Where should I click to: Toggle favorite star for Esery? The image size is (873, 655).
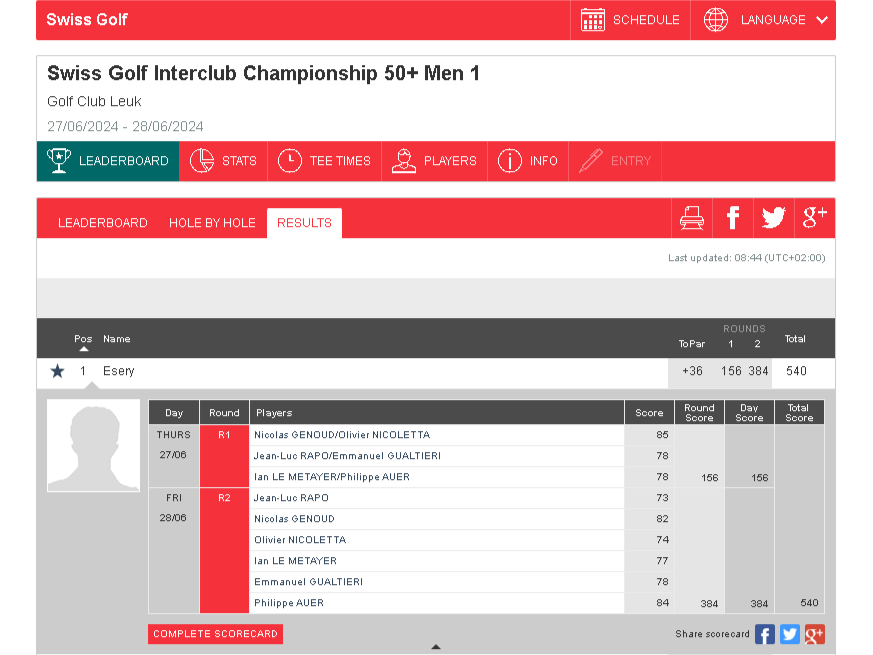[x=57, y=371]
